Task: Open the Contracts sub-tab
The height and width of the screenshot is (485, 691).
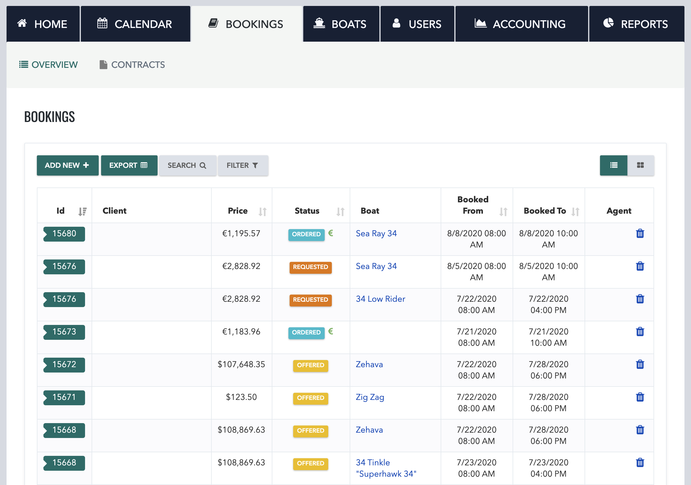Action: click(x=132, y=65)
